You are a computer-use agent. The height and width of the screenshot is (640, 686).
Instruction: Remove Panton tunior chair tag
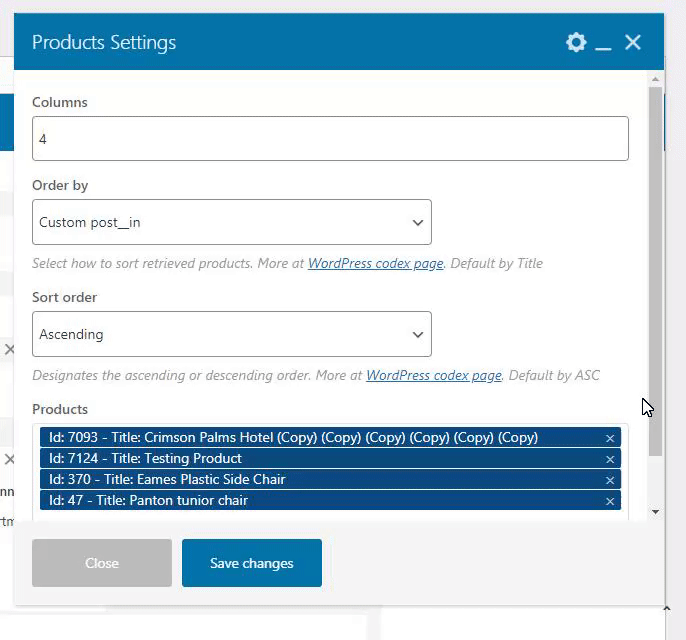click(x=610, y=501)
